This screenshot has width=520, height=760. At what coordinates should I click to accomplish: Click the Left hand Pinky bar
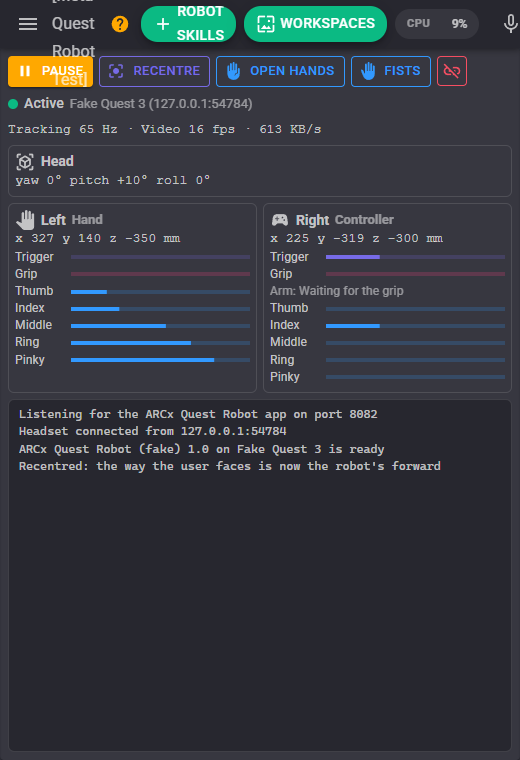coord(160,360)
